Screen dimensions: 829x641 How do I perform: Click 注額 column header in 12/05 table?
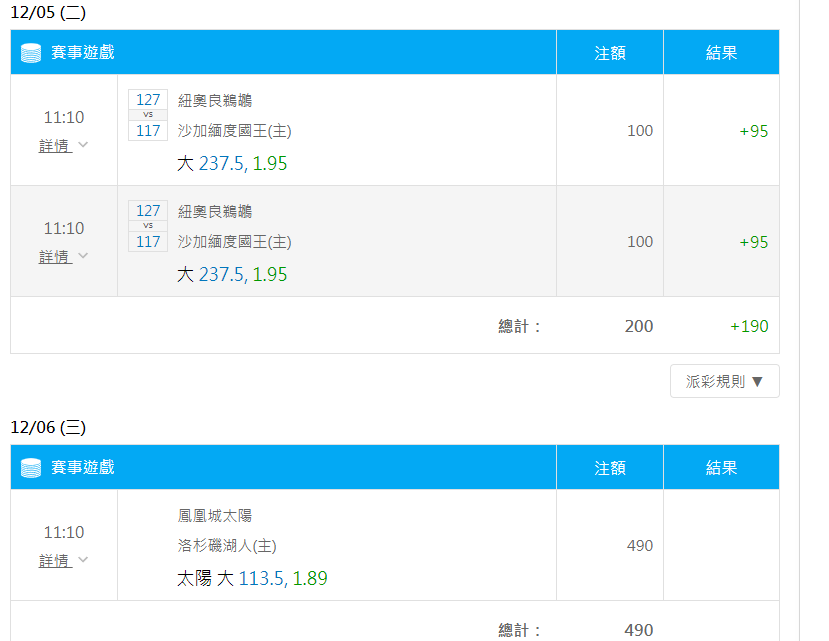[x=610, y=53]
